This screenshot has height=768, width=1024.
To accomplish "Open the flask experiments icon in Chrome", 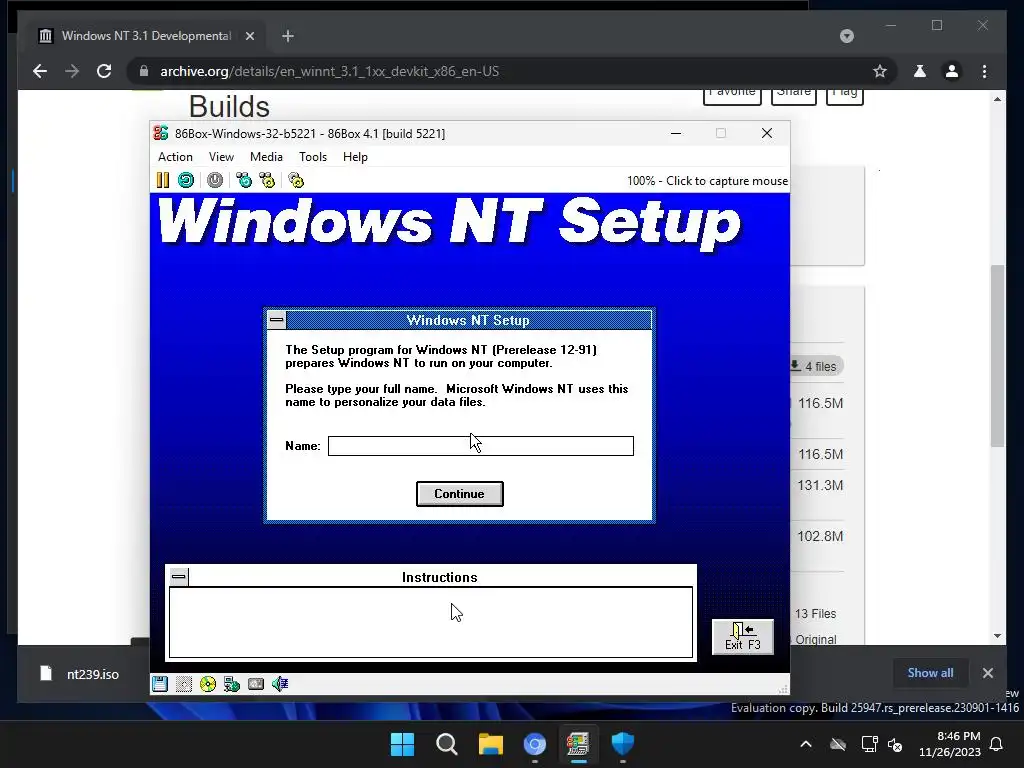I will [x=920, y=71].
